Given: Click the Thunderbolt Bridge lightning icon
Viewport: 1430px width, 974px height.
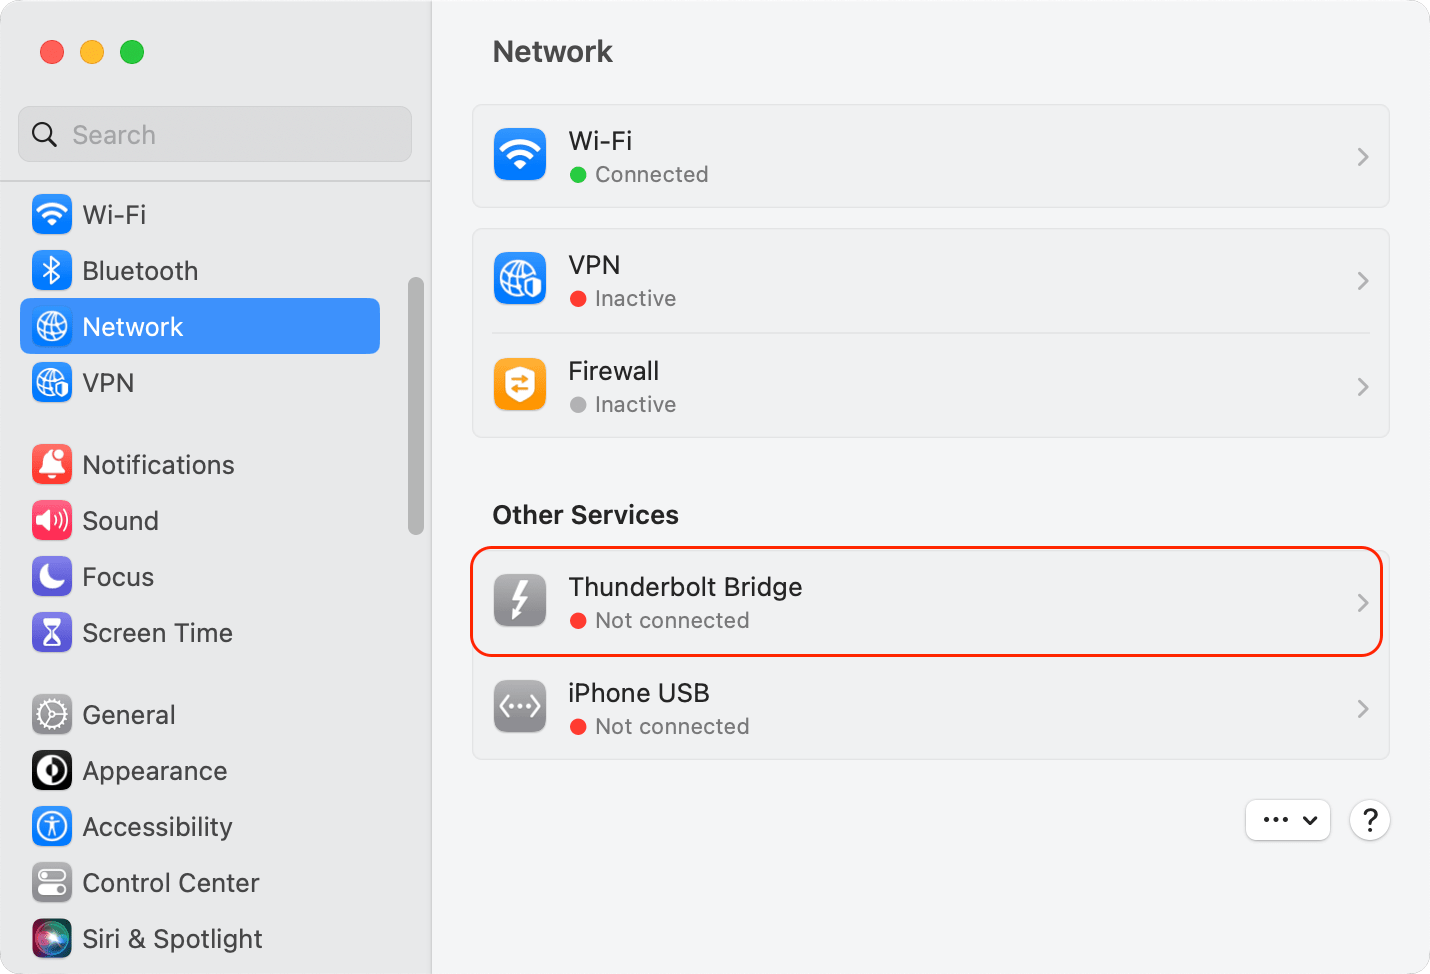Looking at the screenshot, I should pos(519,601).
